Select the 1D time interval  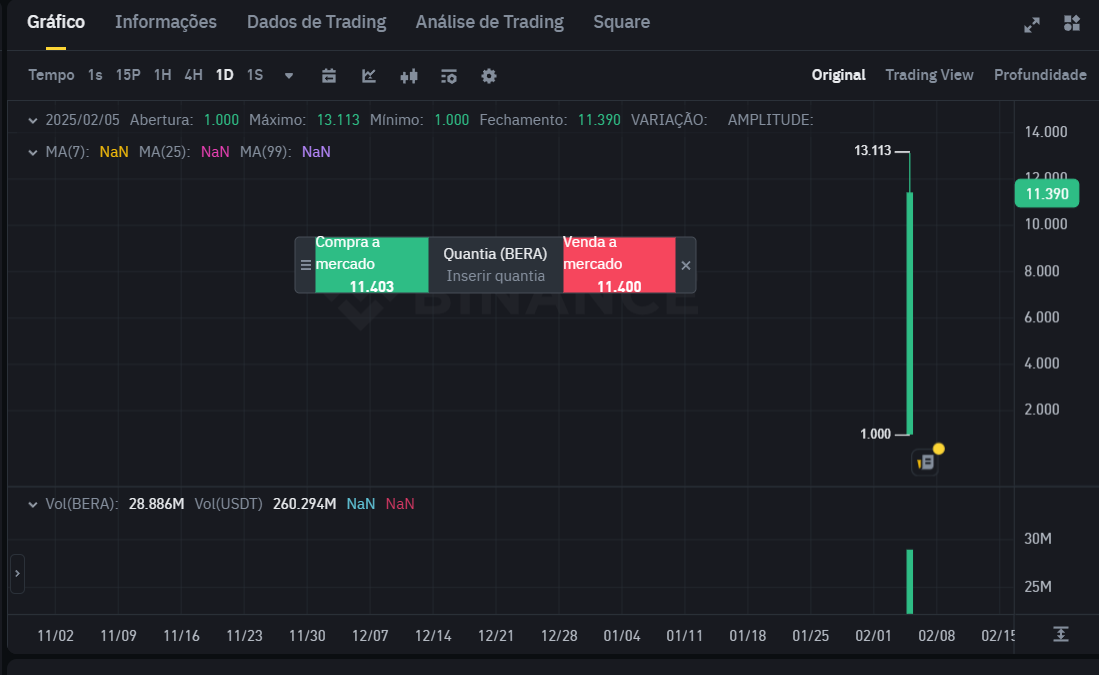(224, 75)
